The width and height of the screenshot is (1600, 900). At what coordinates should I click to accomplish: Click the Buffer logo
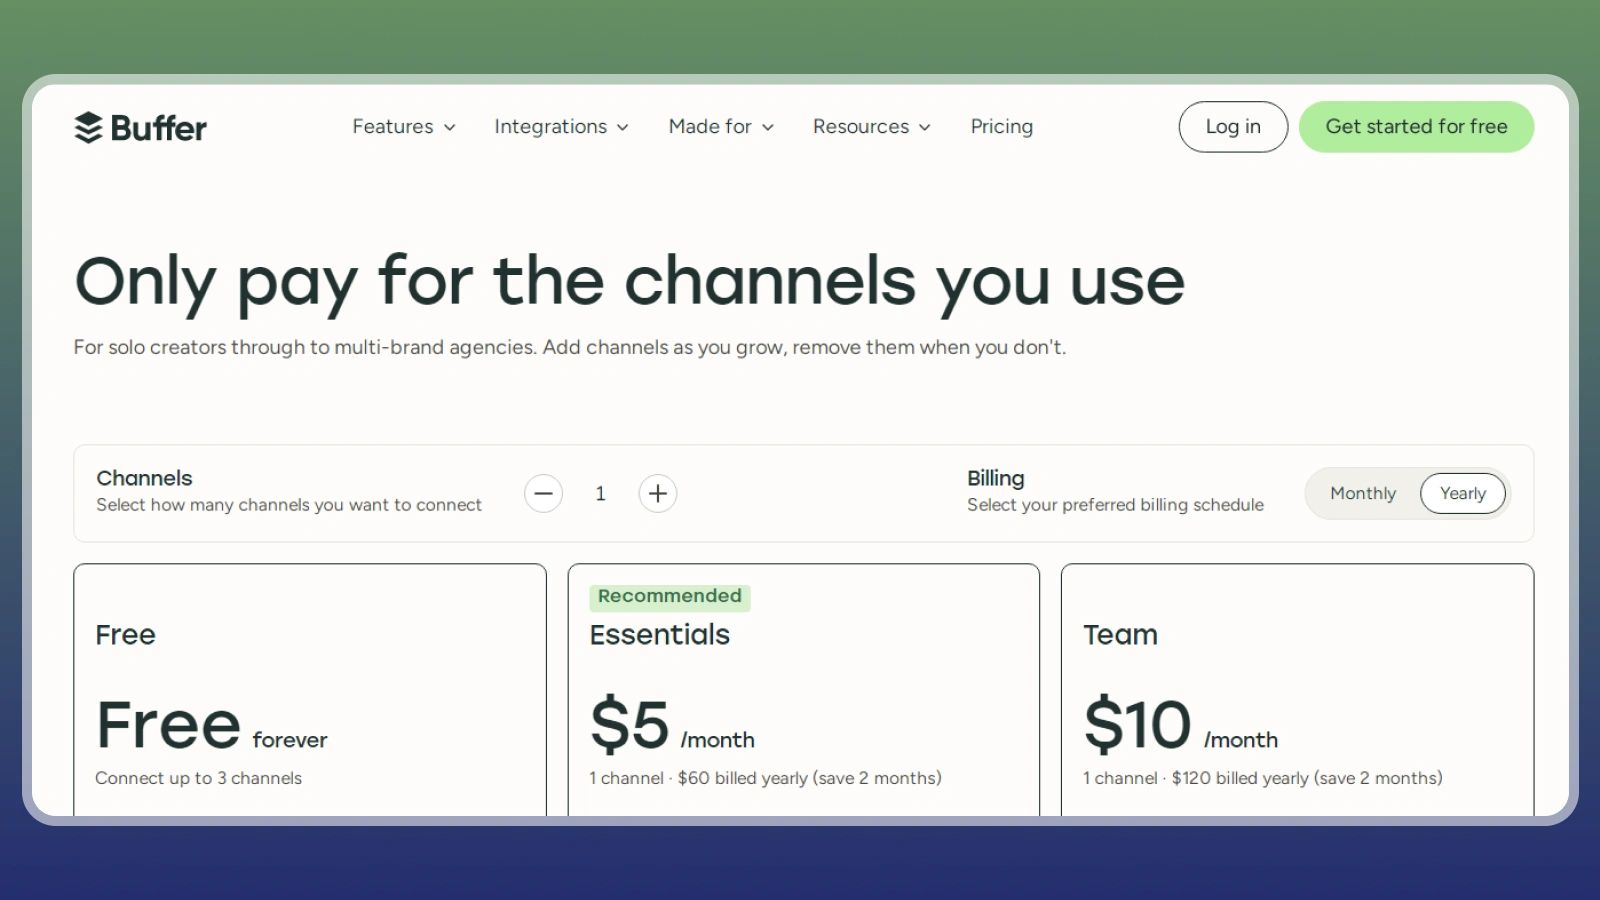141,128
